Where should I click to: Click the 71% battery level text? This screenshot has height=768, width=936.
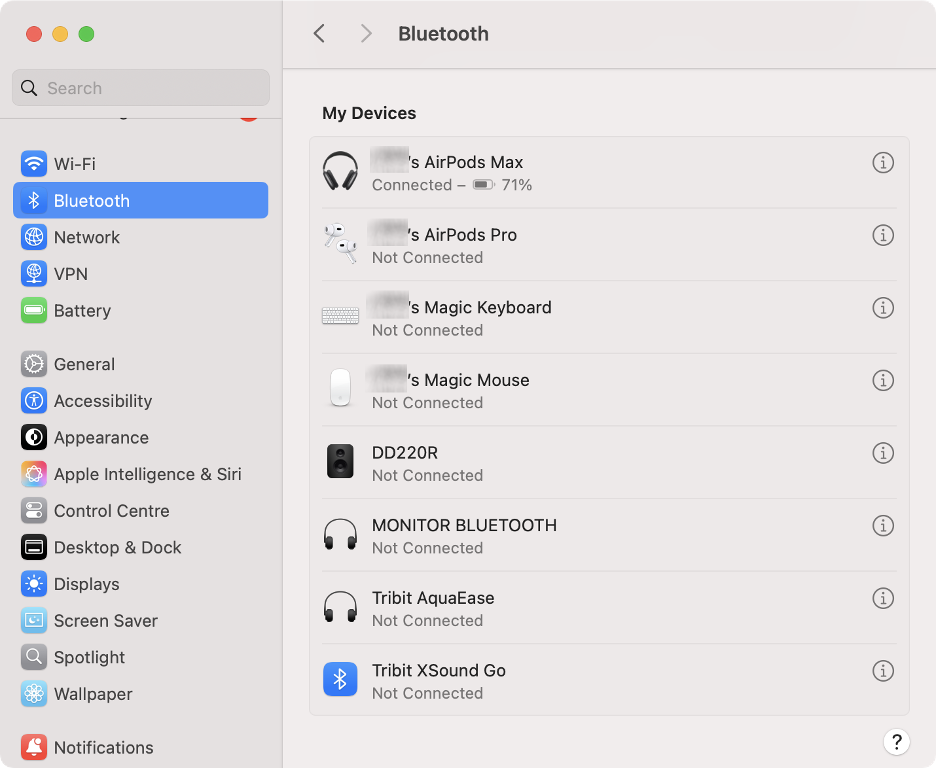click(516, 185)
